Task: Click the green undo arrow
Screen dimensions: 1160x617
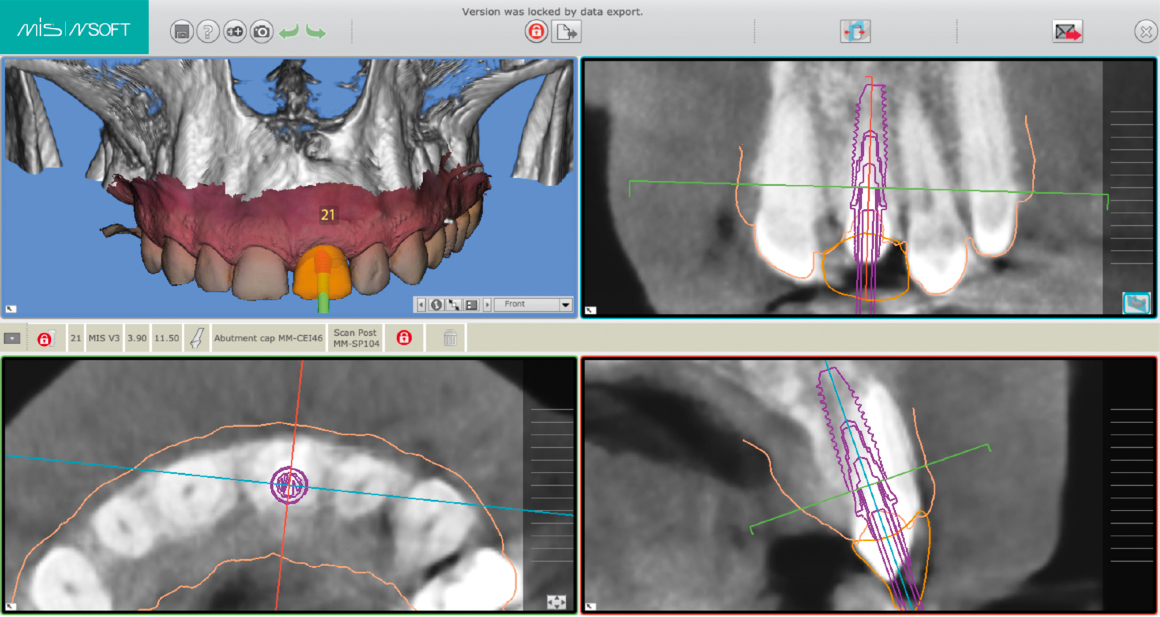Action: pyautogui.click(x=289, y=32)
